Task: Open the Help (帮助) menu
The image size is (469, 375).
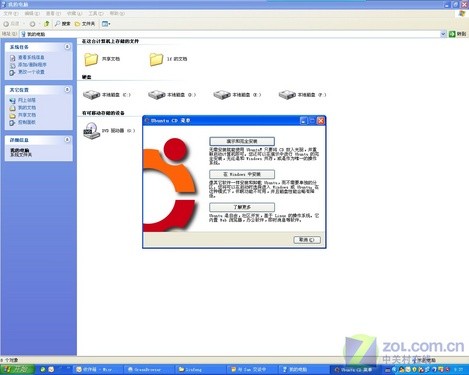Action: (x=117, y=13)
